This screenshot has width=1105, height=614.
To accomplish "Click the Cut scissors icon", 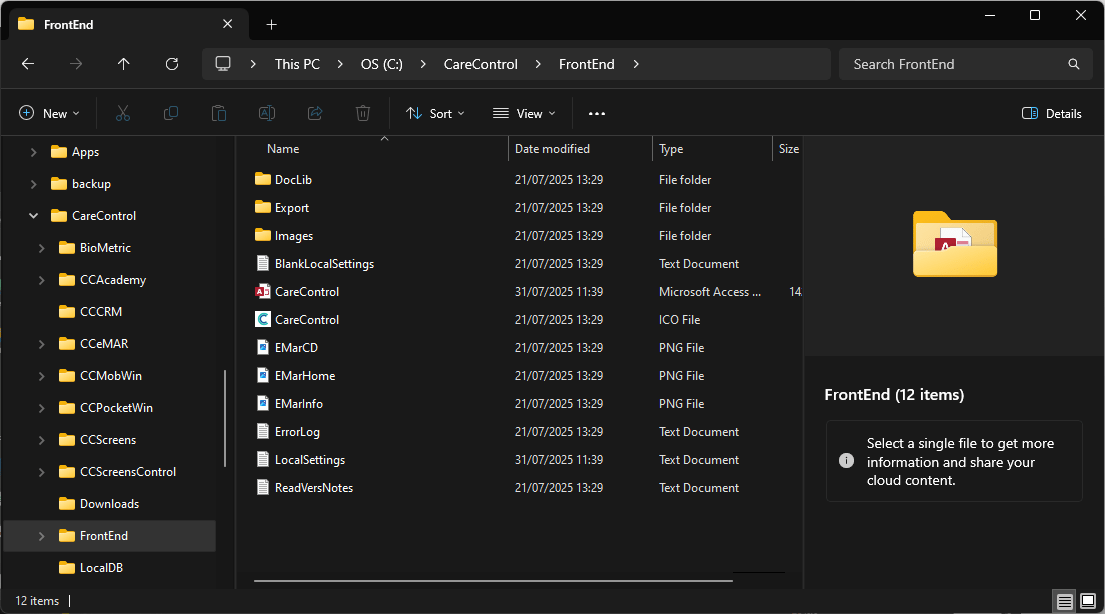I will point(123,113).
